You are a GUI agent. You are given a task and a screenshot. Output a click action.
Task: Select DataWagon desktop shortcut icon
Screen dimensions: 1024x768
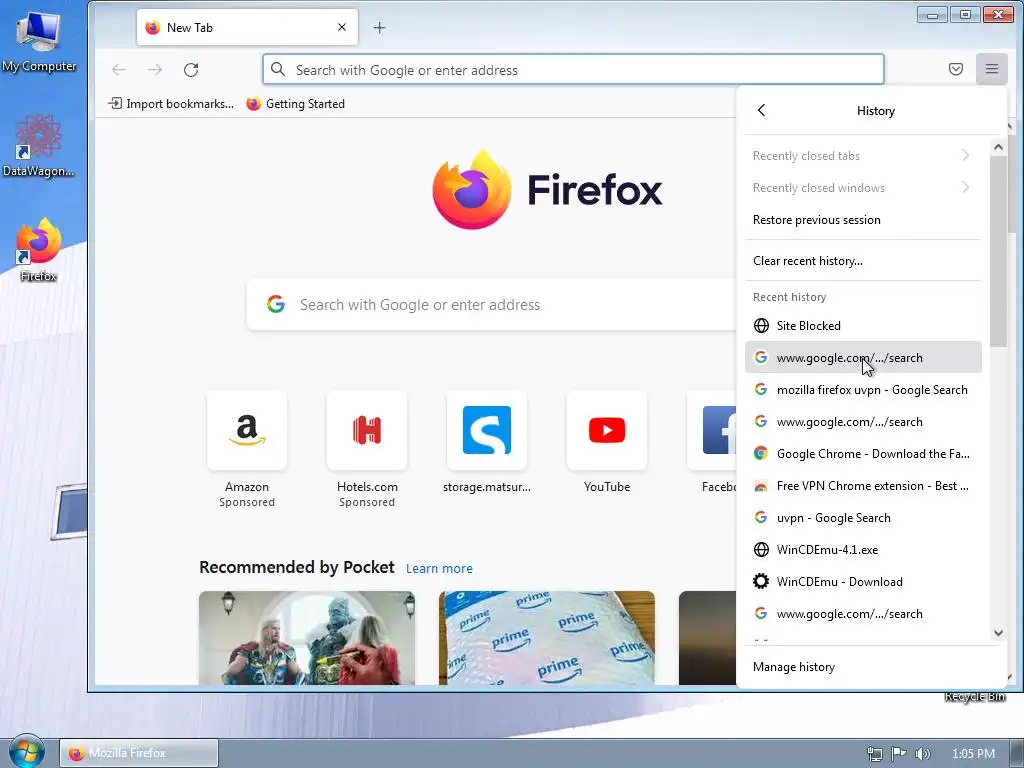coord(39,146)
